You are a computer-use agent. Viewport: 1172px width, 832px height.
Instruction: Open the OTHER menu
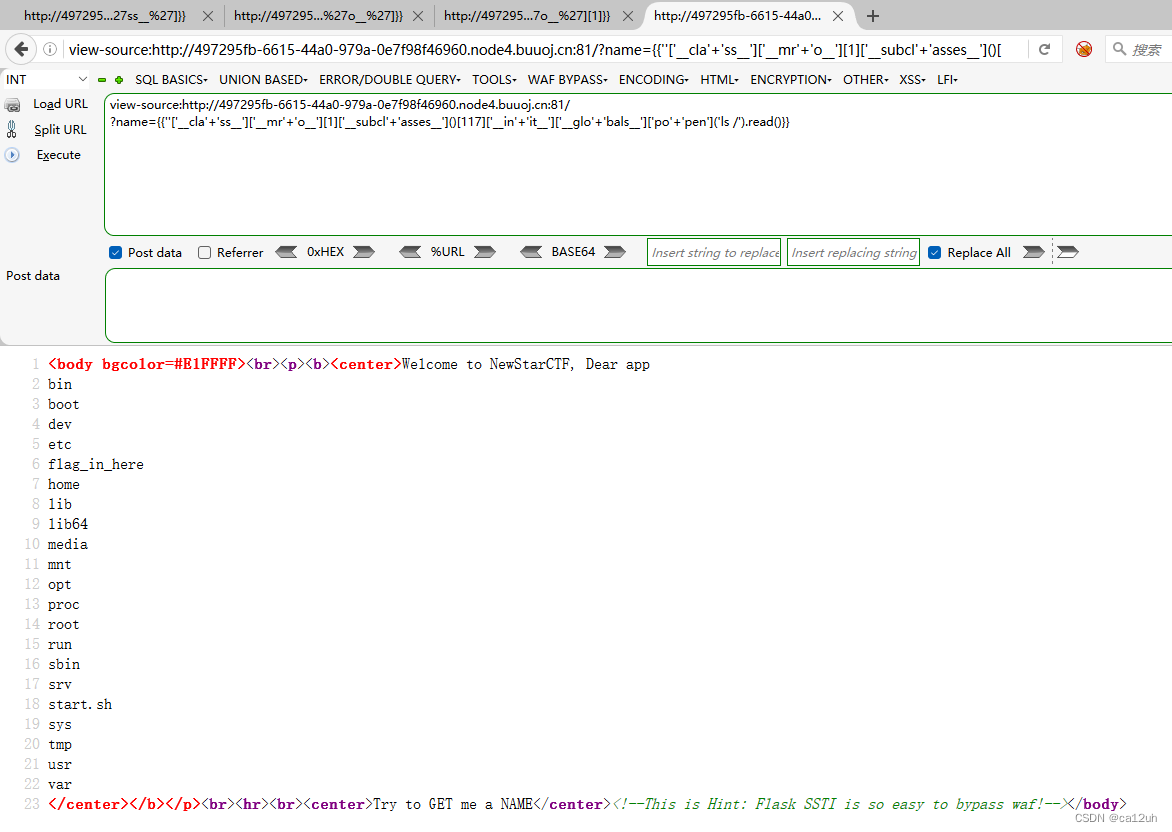(866, 79)
